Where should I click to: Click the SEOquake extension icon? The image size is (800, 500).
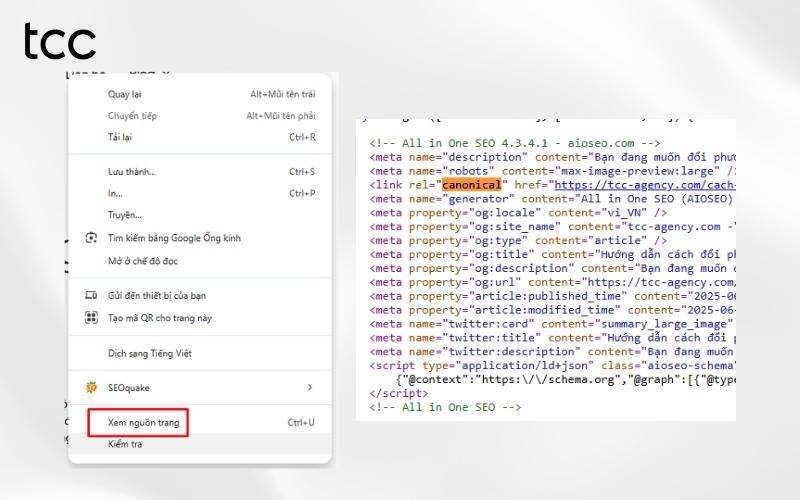(x=91, y=388)
